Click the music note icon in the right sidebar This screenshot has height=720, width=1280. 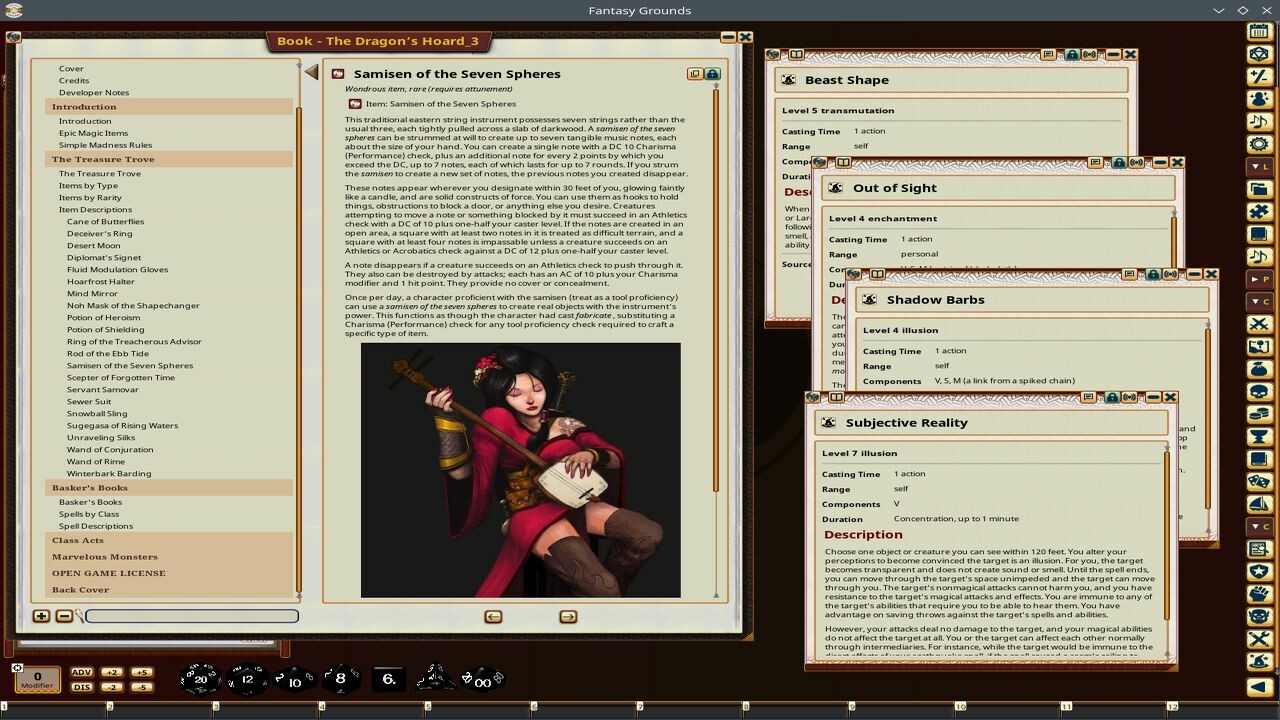coord(1262,121)
